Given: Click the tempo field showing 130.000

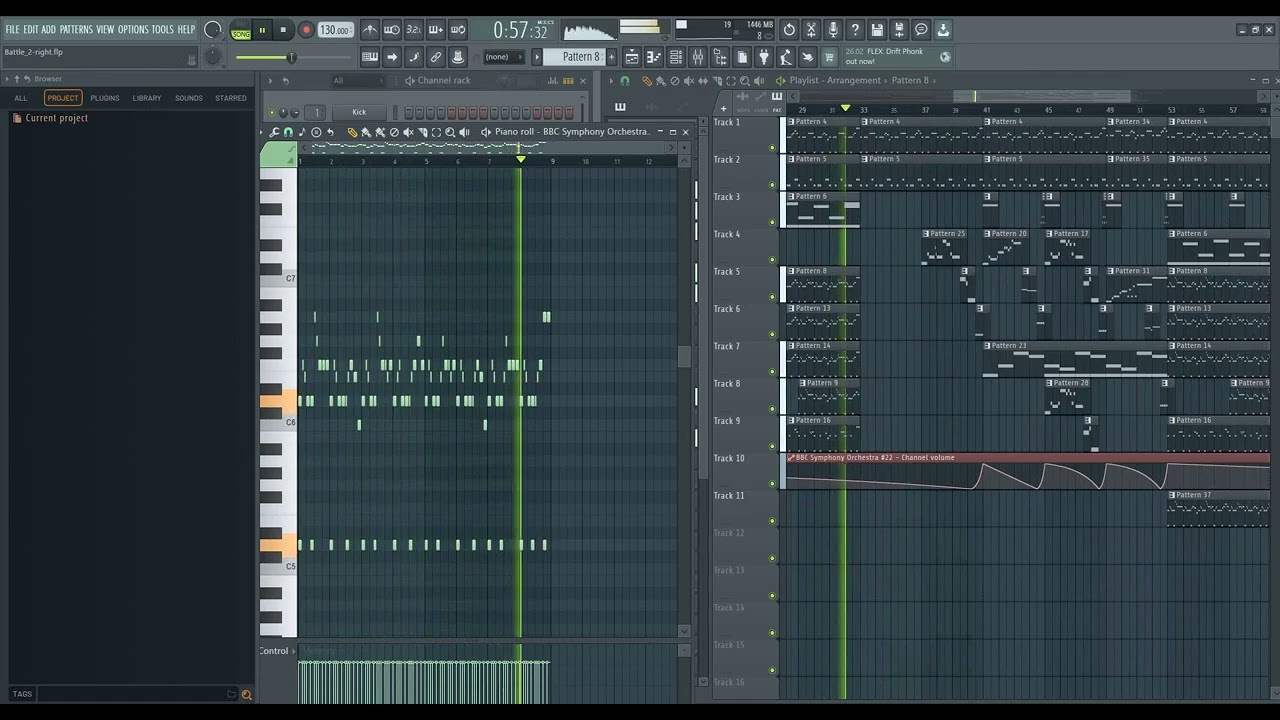Looking at the screenshot, I should click(x=335, y=31).
